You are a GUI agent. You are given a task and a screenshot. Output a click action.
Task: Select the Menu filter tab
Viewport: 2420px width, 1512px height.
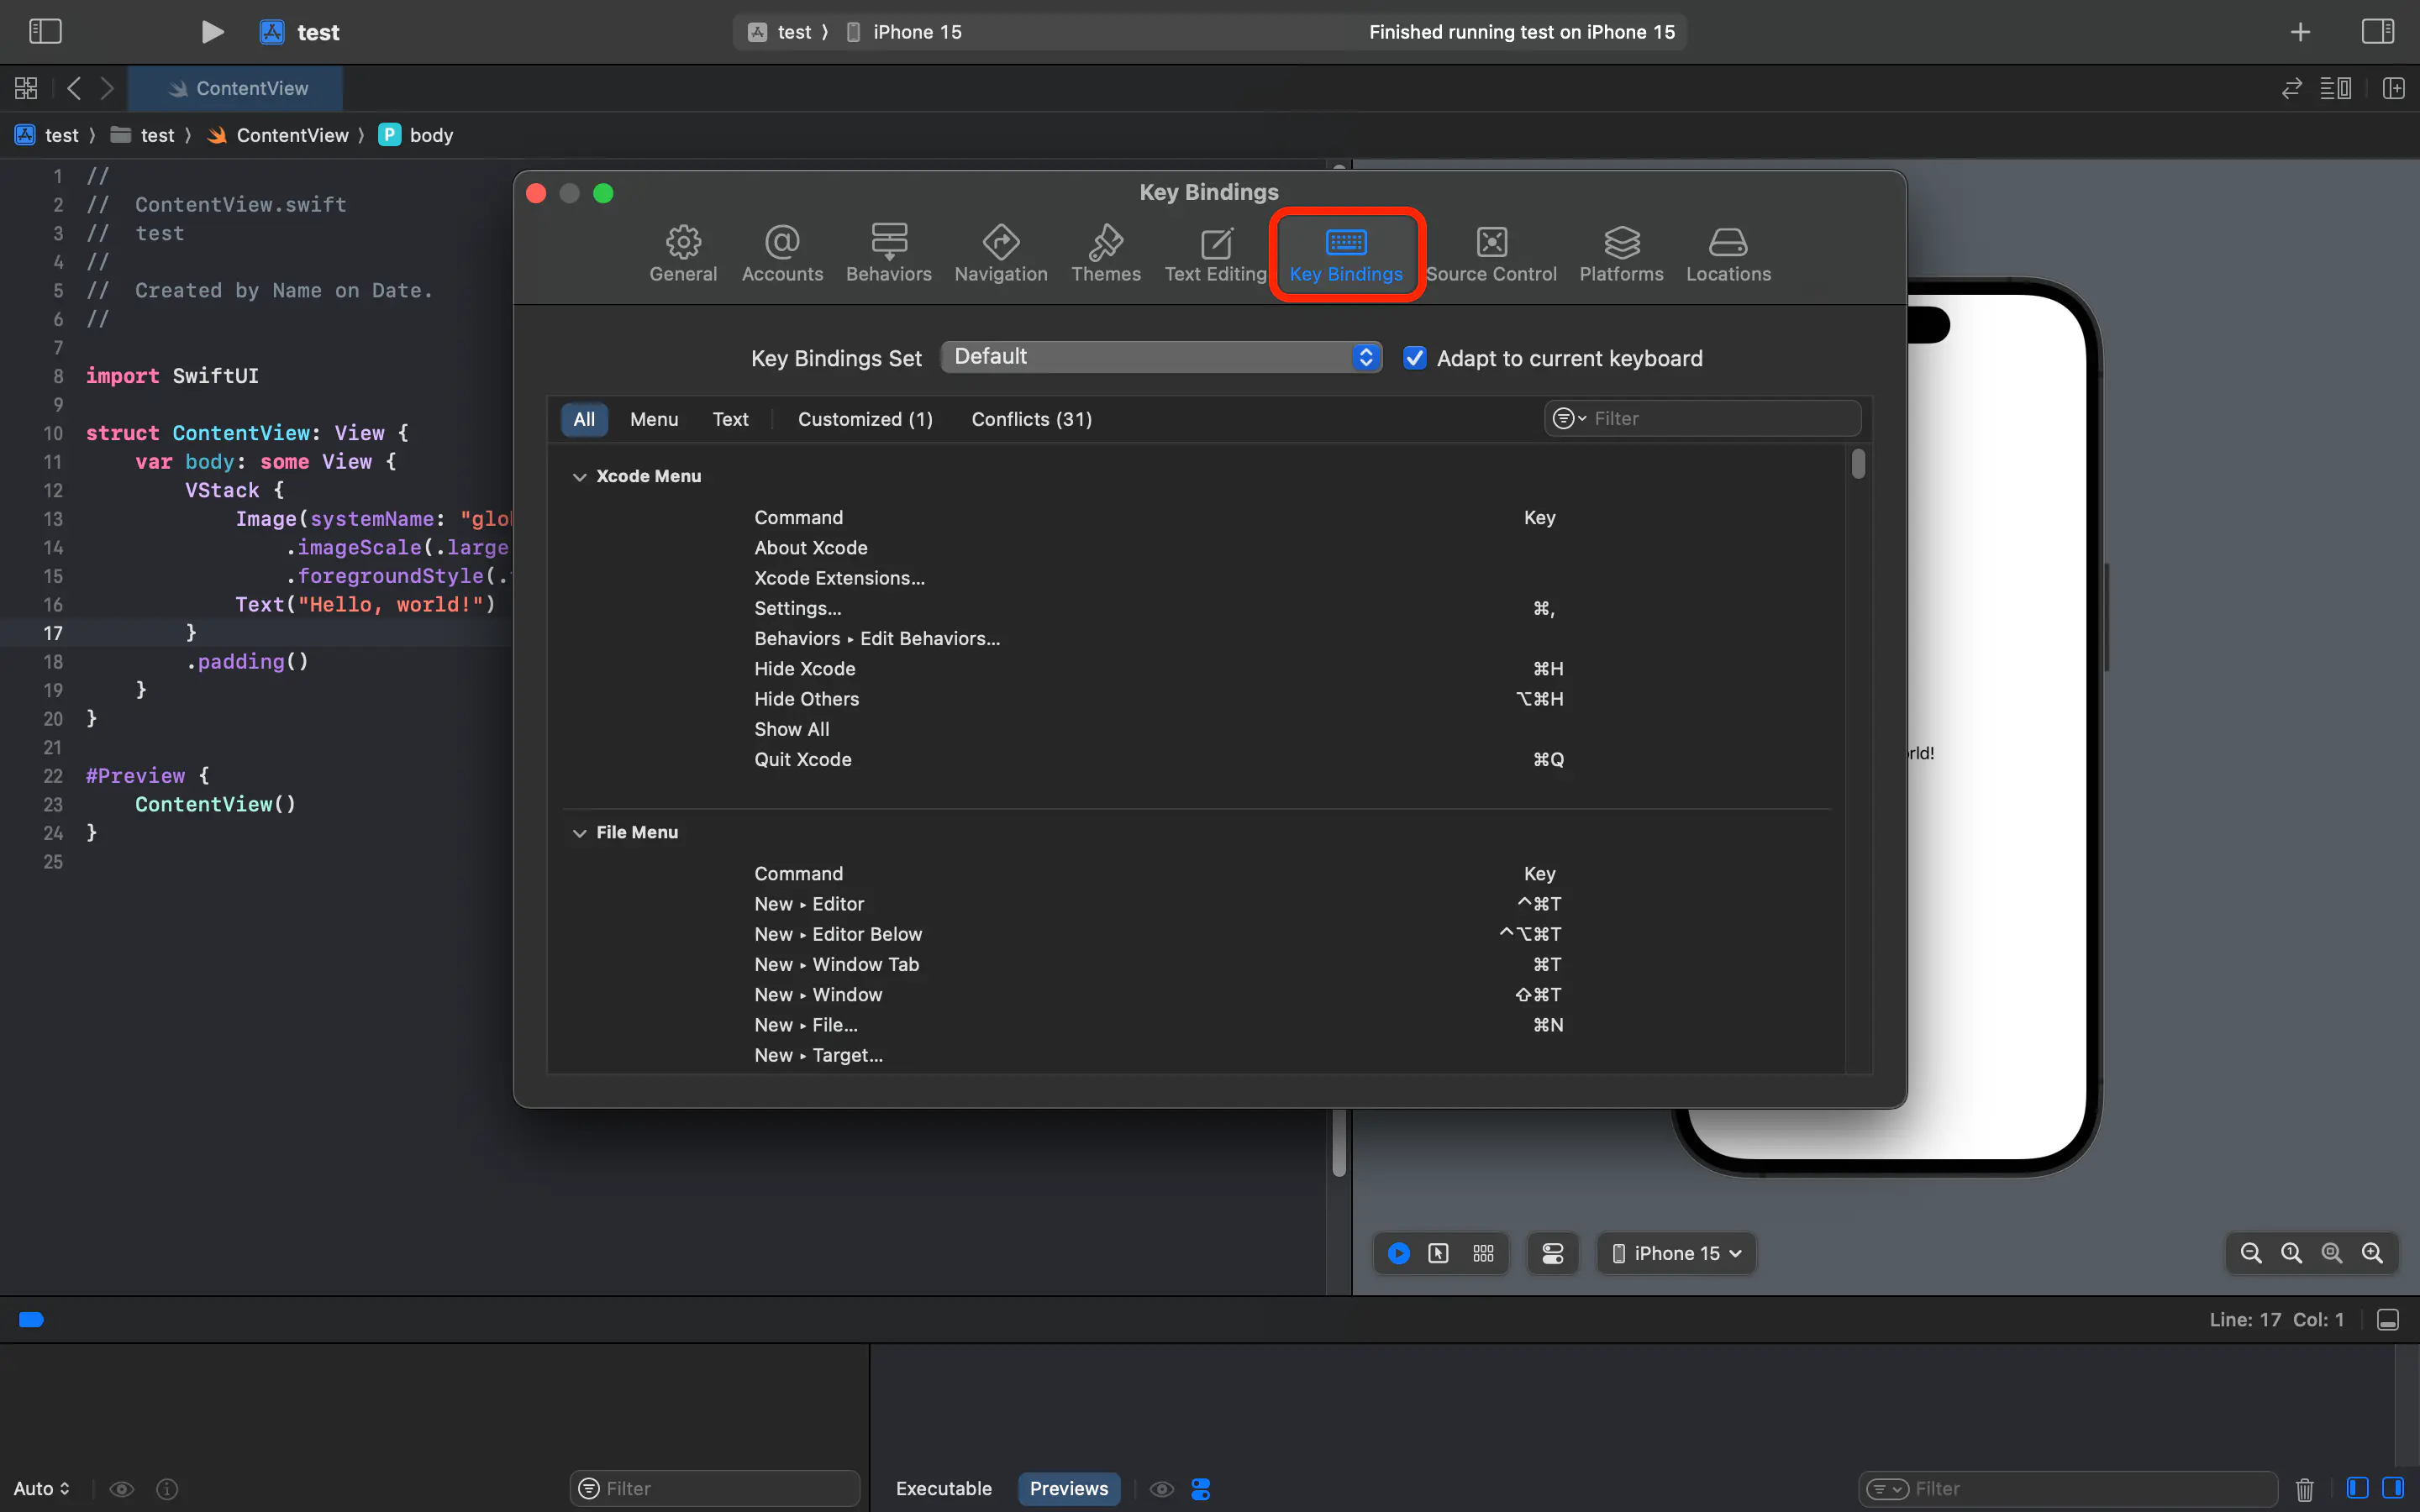click(x=654, y=419)
